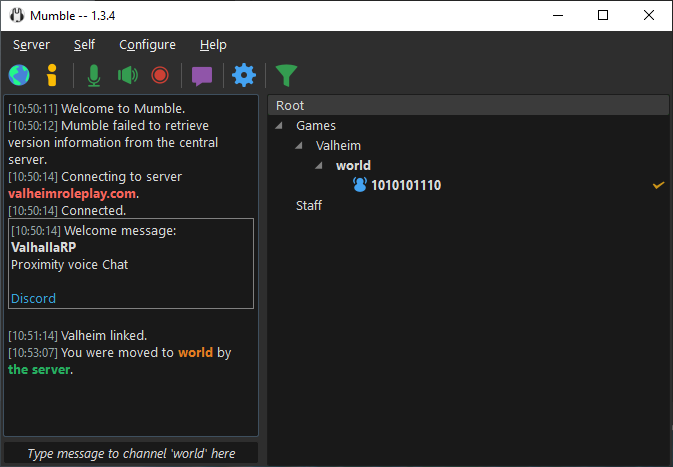Select the Valheim channel

[x=338, y=146]
